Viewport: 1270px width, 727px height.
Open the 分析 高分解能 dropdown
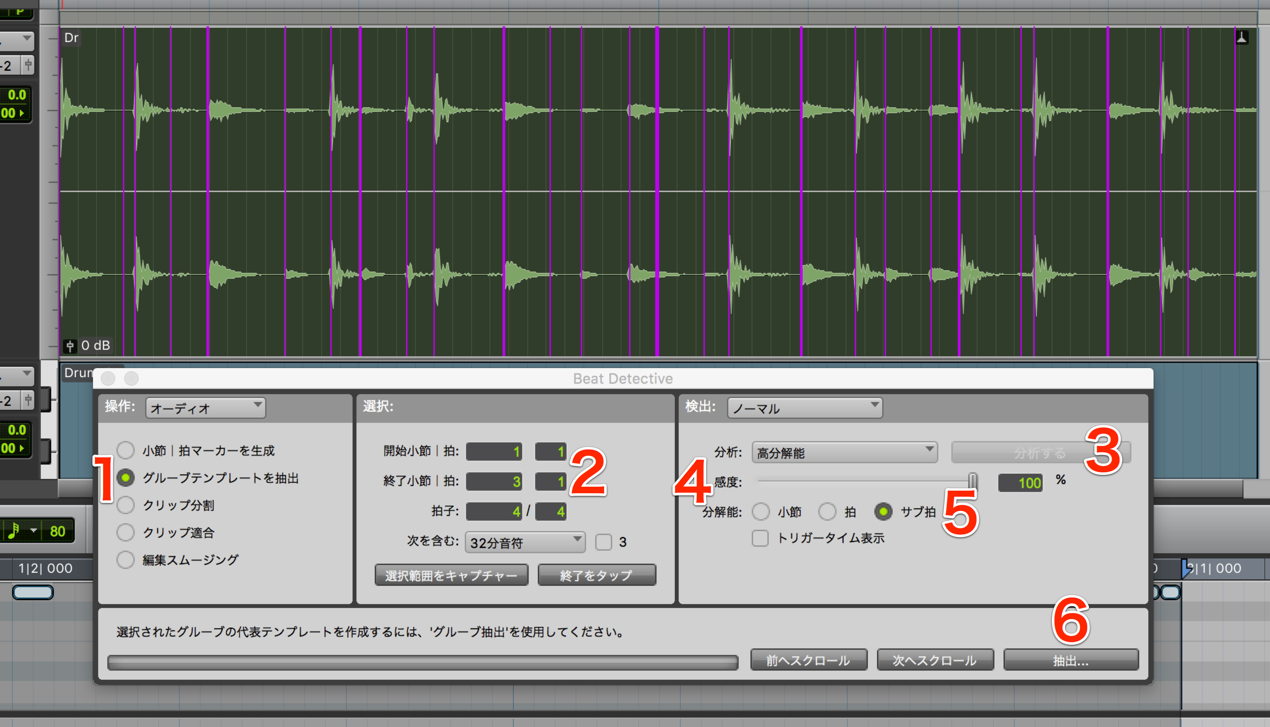click(844, 453)
